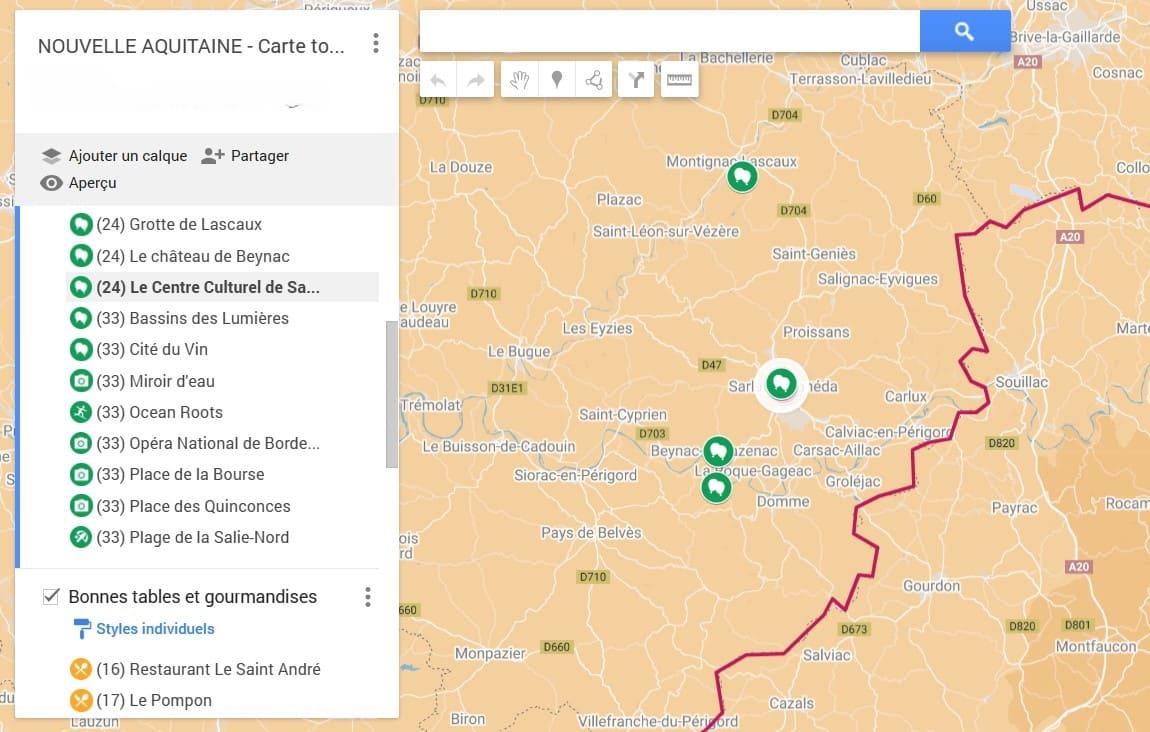Click the camera icon of Place des Quinconces row
The image size is (1150, 732).
click(81, 506)
